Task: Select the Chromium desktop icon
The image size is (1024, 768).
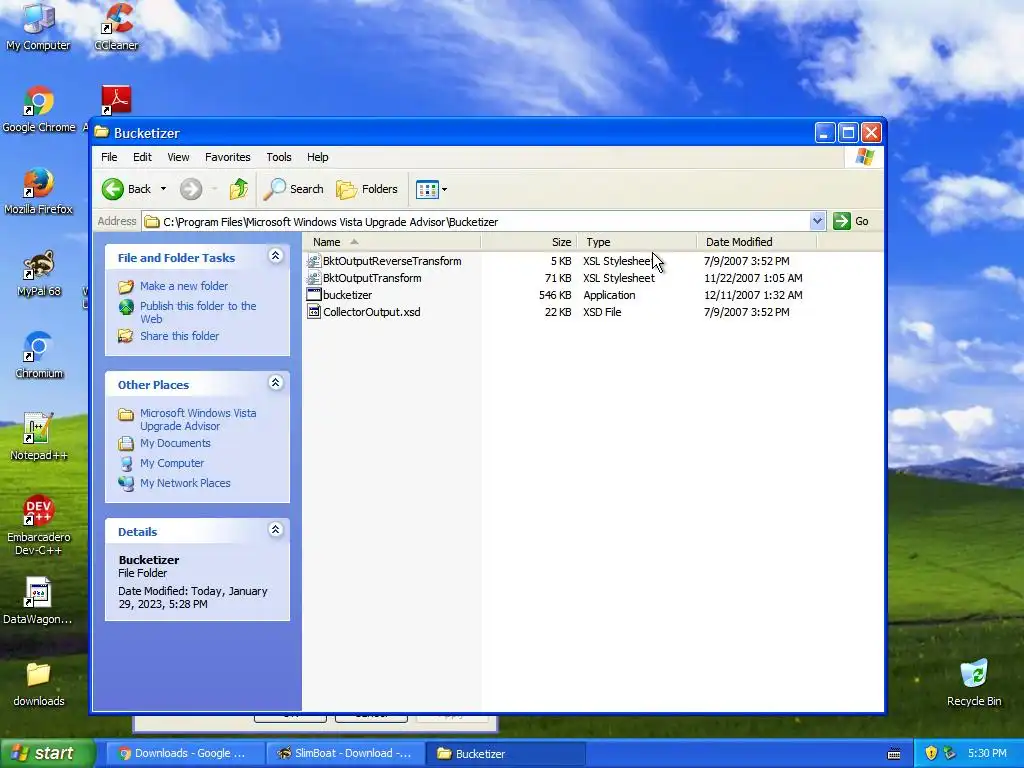Action: click(39, 355)
